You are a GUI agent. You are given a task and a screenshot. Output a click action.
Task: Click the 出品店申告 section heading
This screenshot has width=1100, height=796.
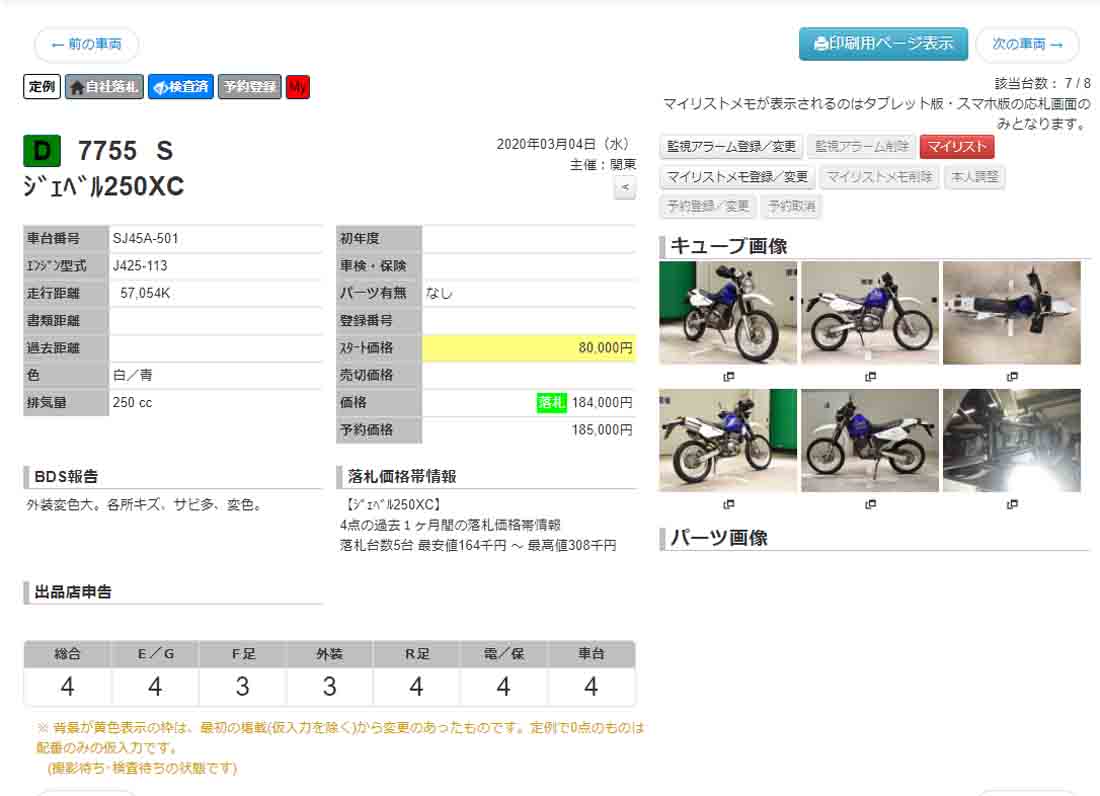coord(73,592)
